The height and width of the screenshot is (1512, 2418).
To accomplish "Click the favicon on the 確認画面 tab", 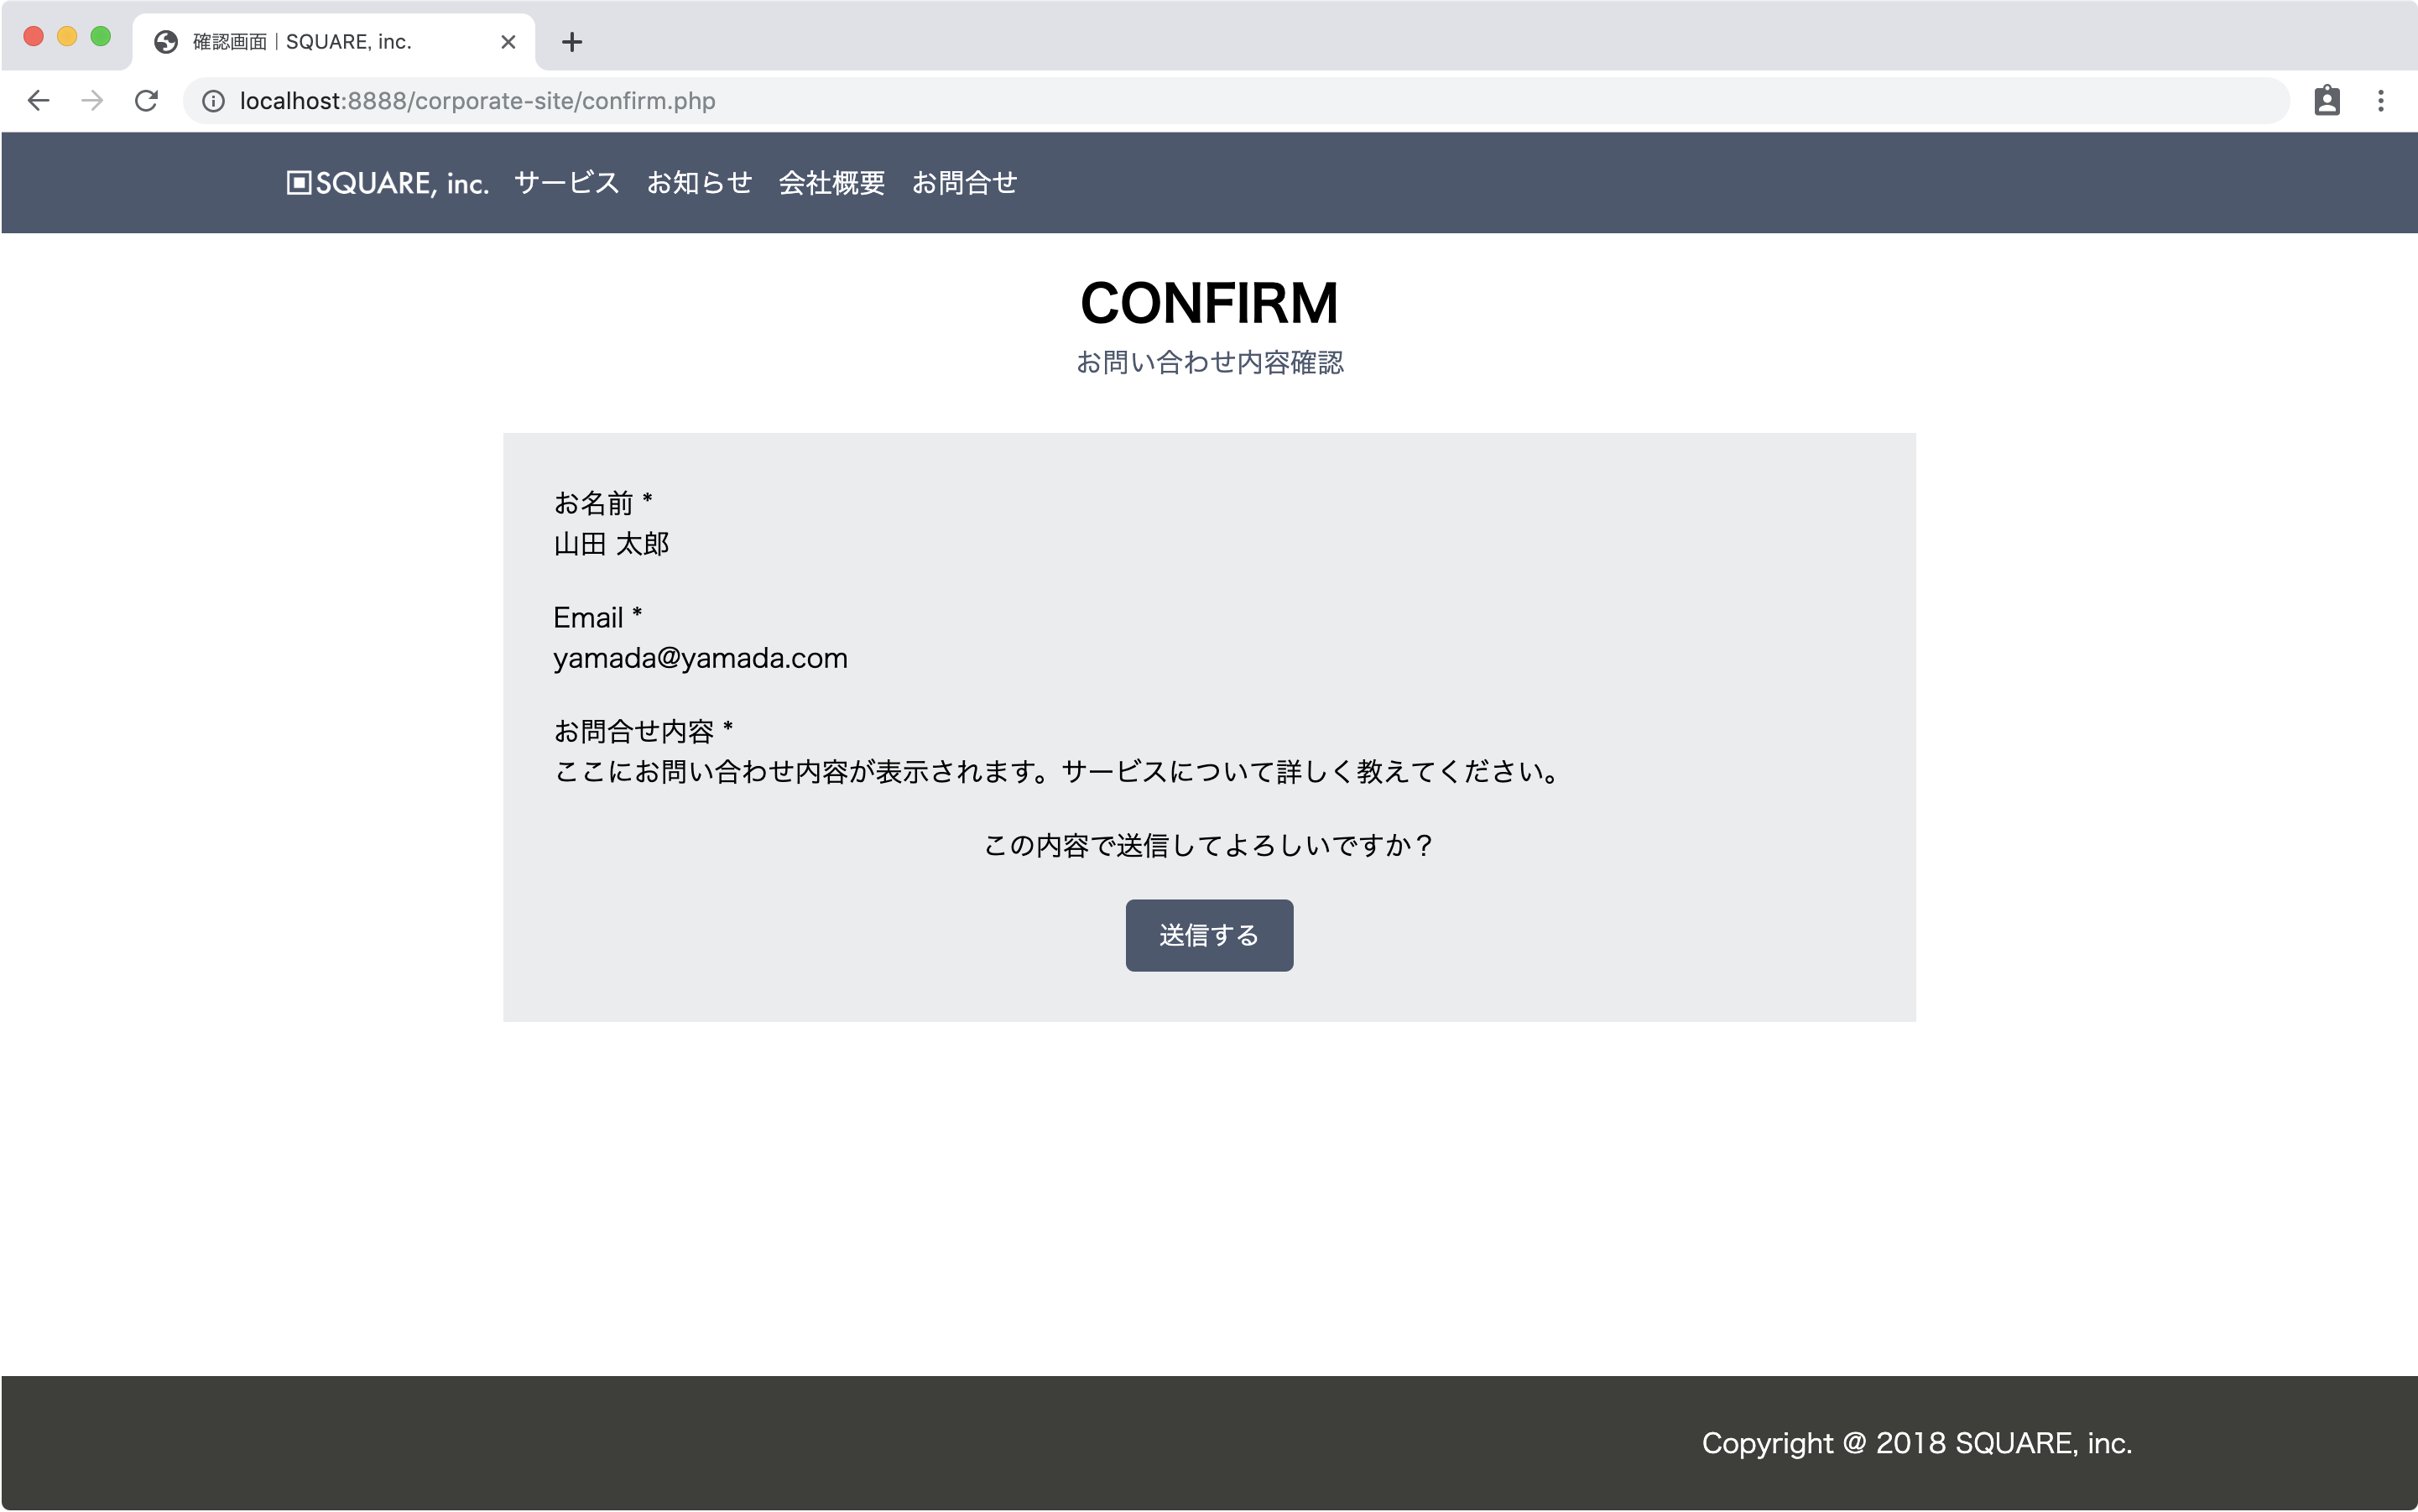I will pyautogui.click(x=165, y=41).
